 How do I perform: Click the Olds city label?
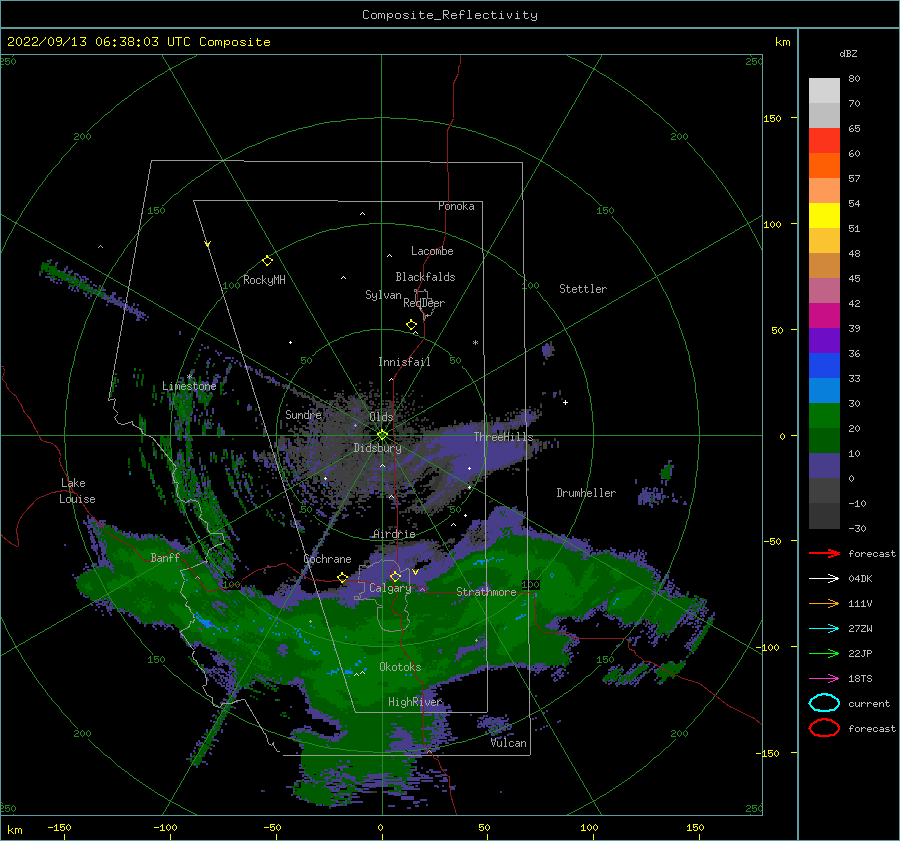point(381,416)
